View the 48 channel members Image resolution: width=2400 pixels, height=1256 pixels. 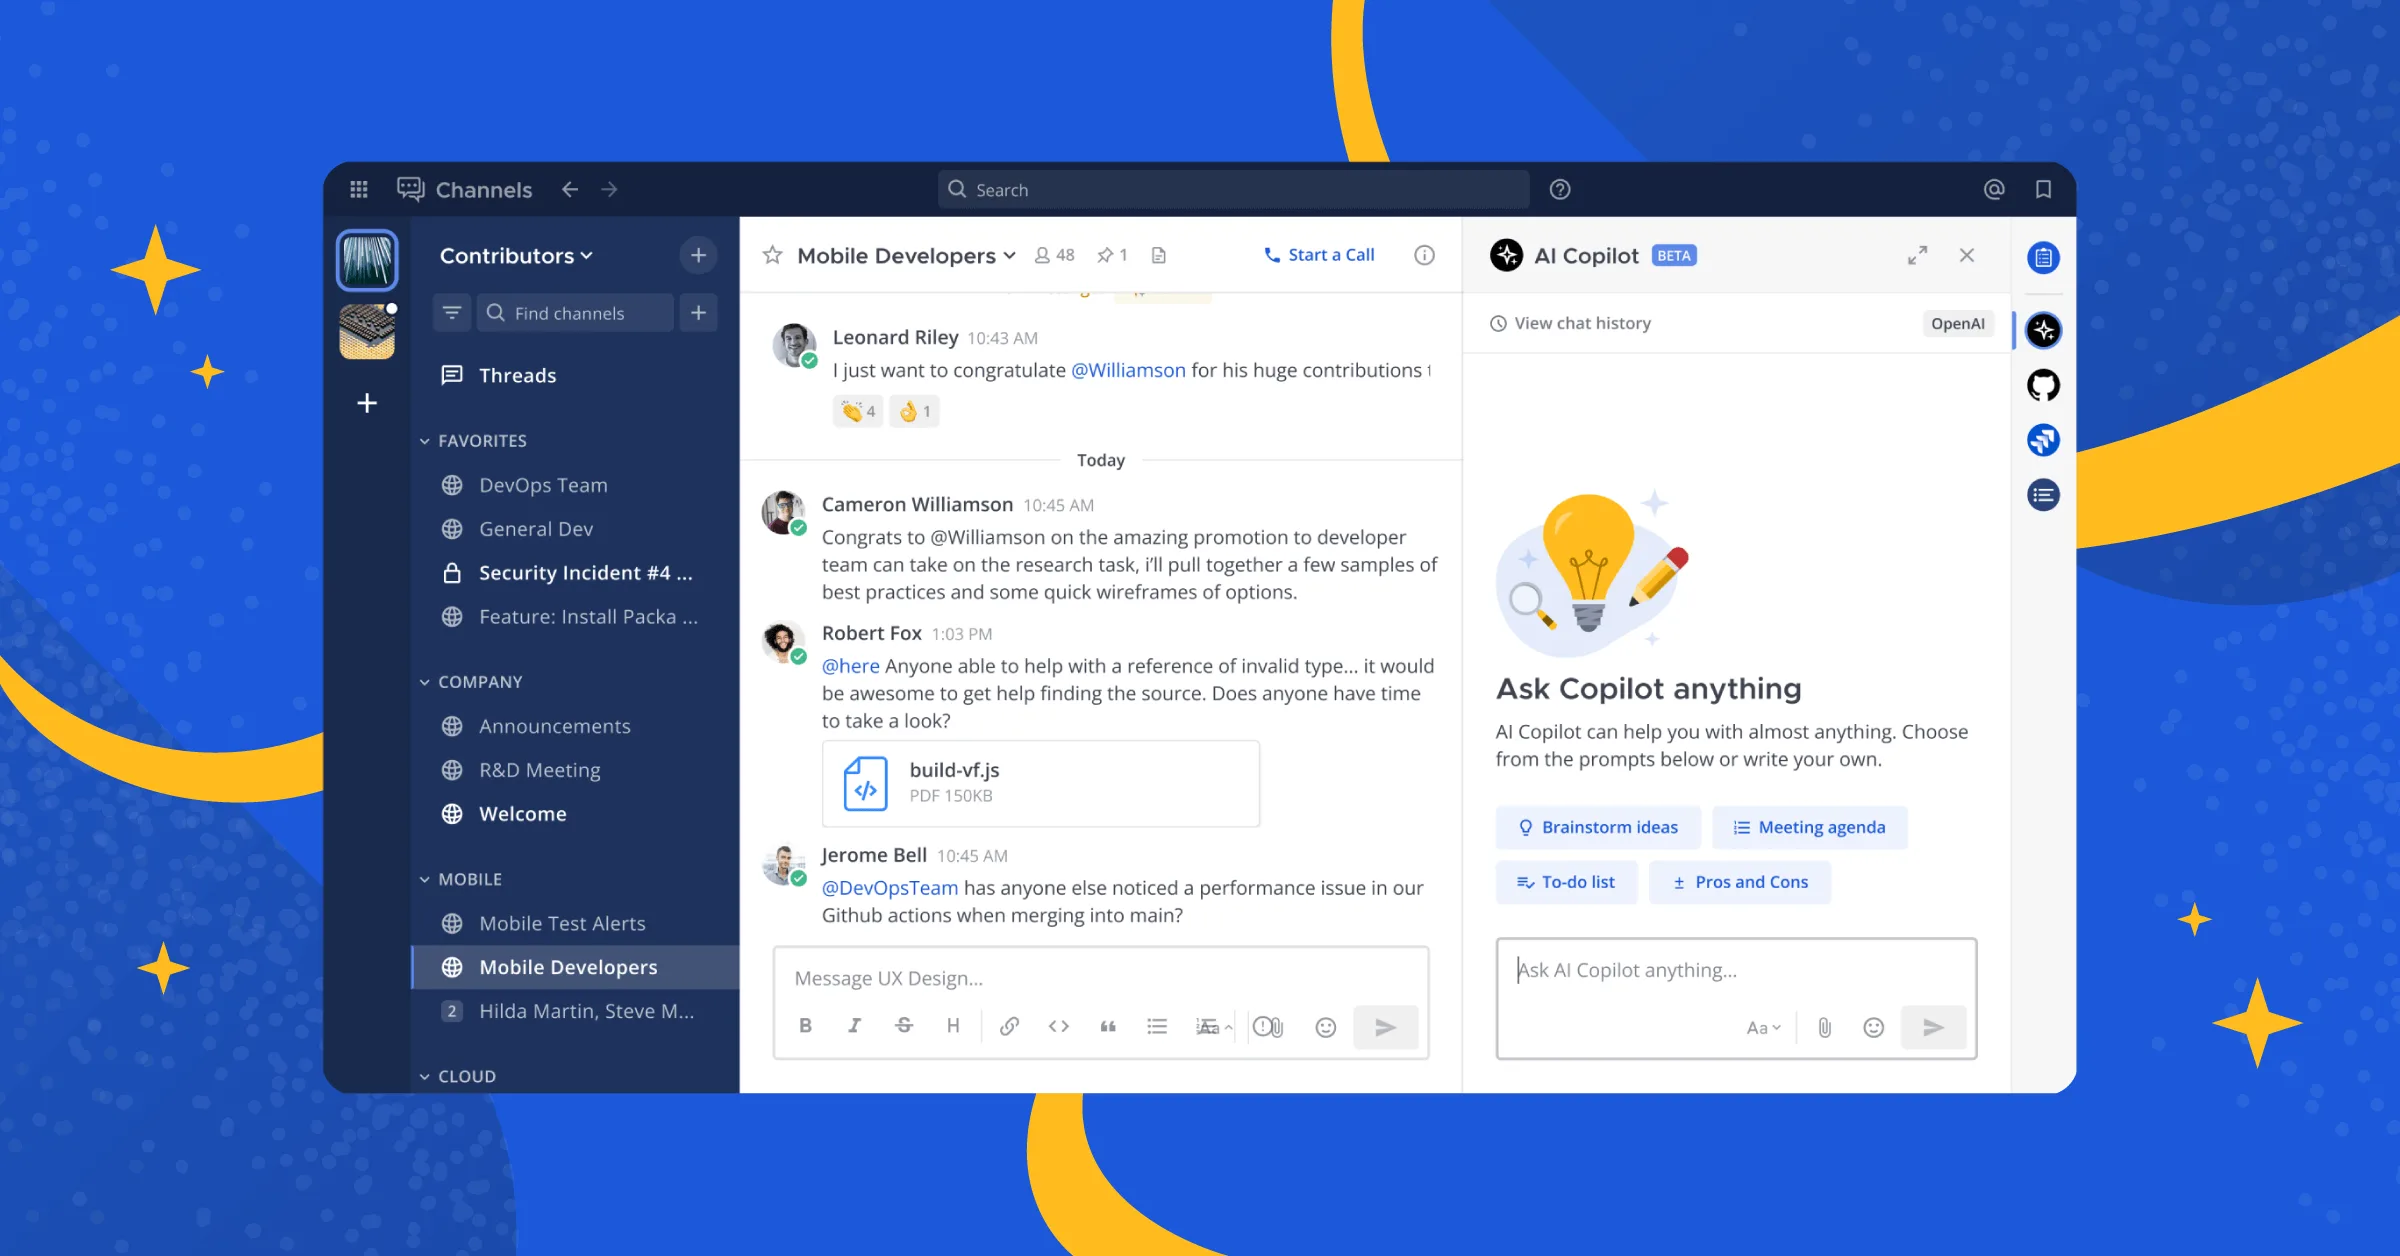[x=1055, y=255]
